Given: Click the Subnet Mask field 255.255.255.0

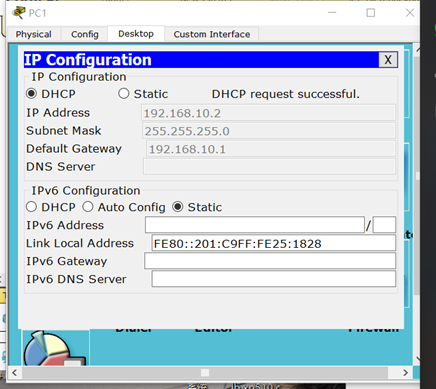Looking at the screenshot, I should coord(269,131).
